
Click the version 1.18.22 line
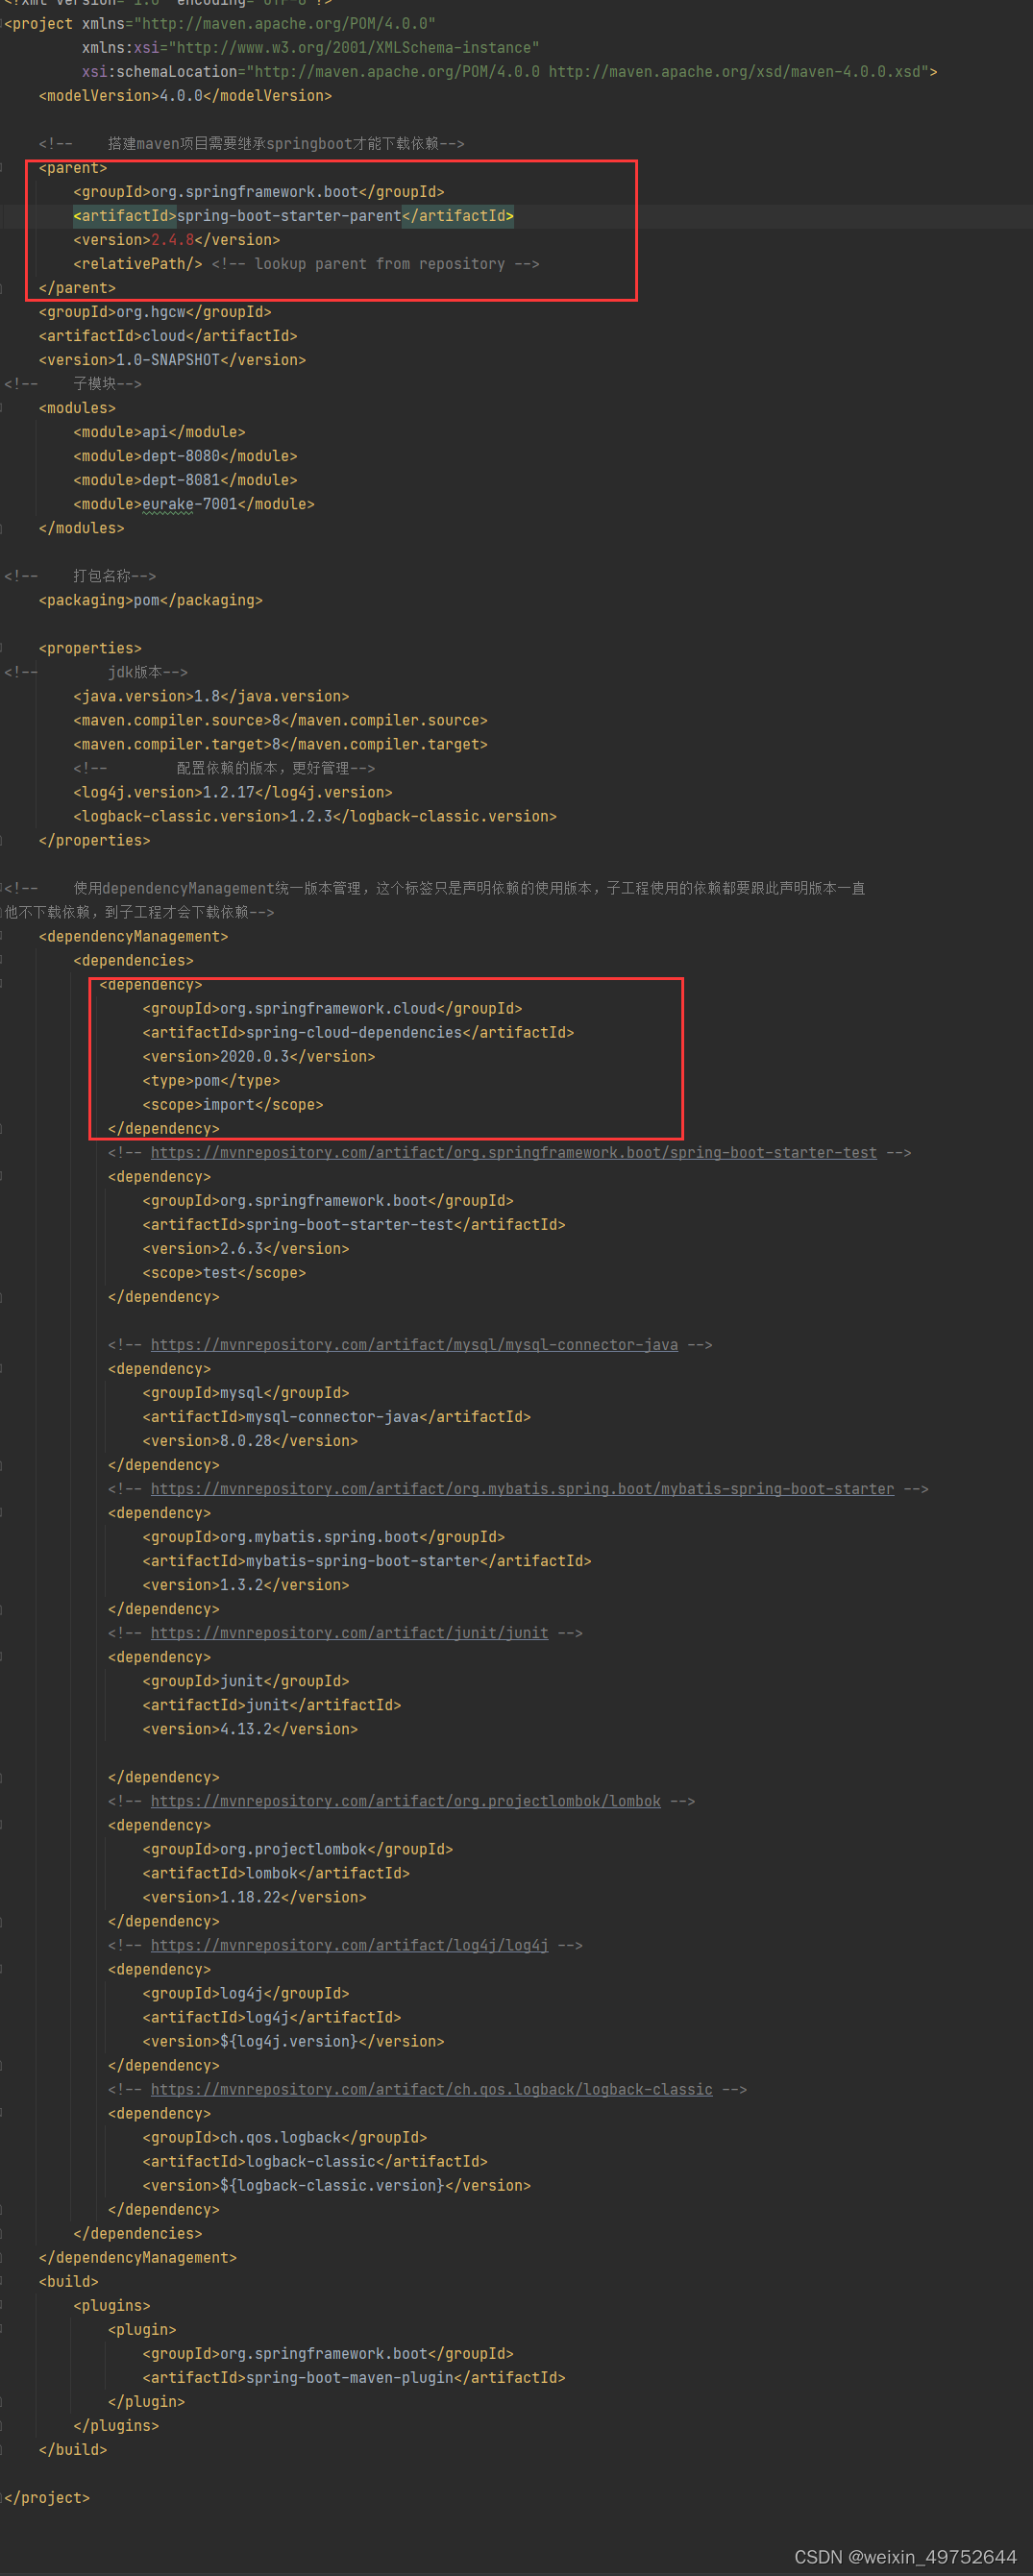(254, 1896)
